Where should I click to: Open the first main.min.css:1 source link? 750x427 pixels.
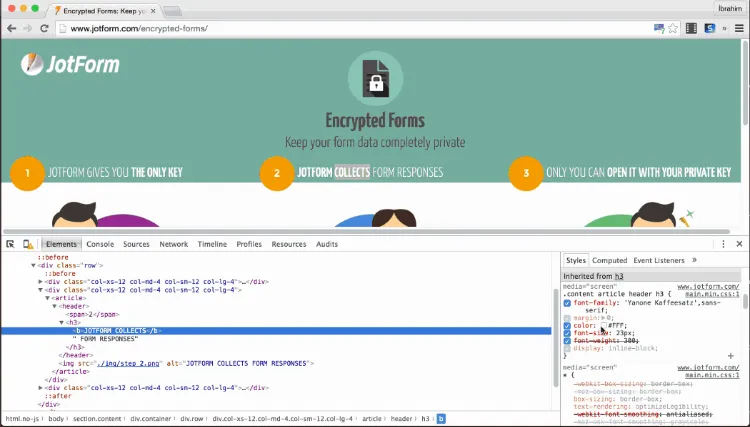tap(712, 294)
